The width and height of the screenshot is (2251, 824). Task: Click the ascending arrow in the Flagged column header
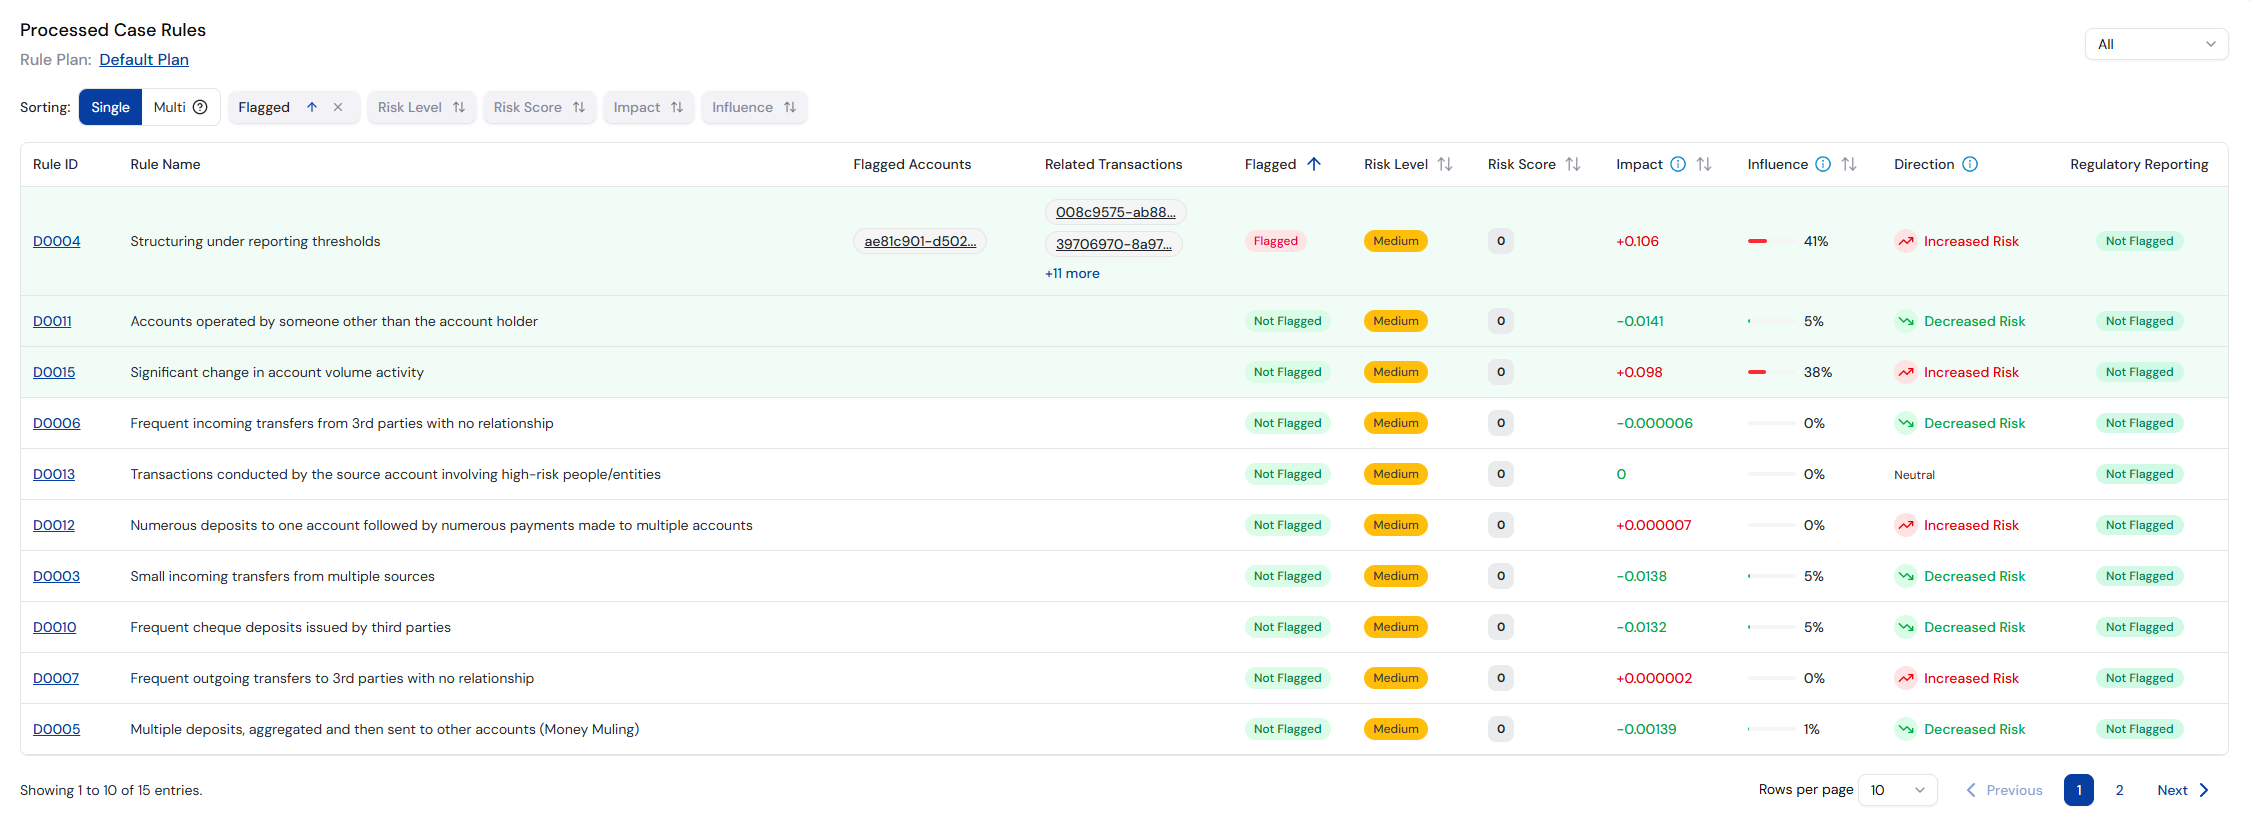(x=1314, y=164)
